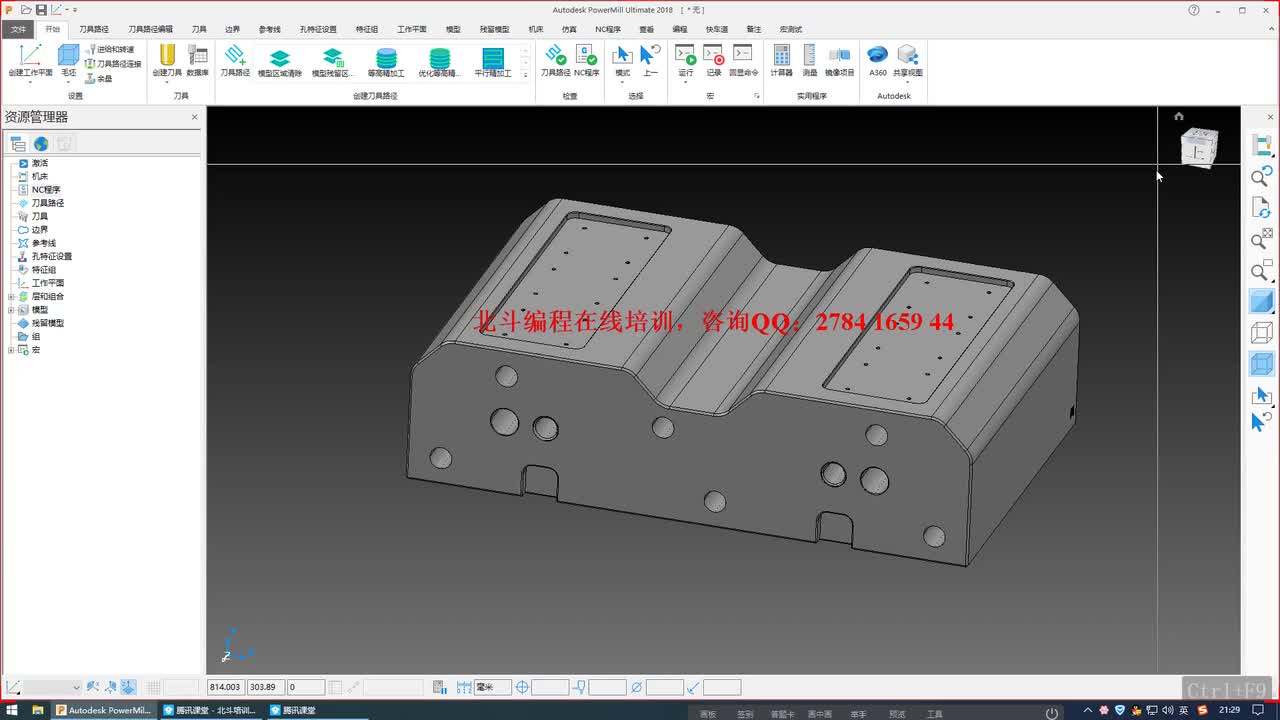This screenshot has width=1280, height=720.
Task: Switch to the 参考线 ribbon tab
Action: click(269, 30)
